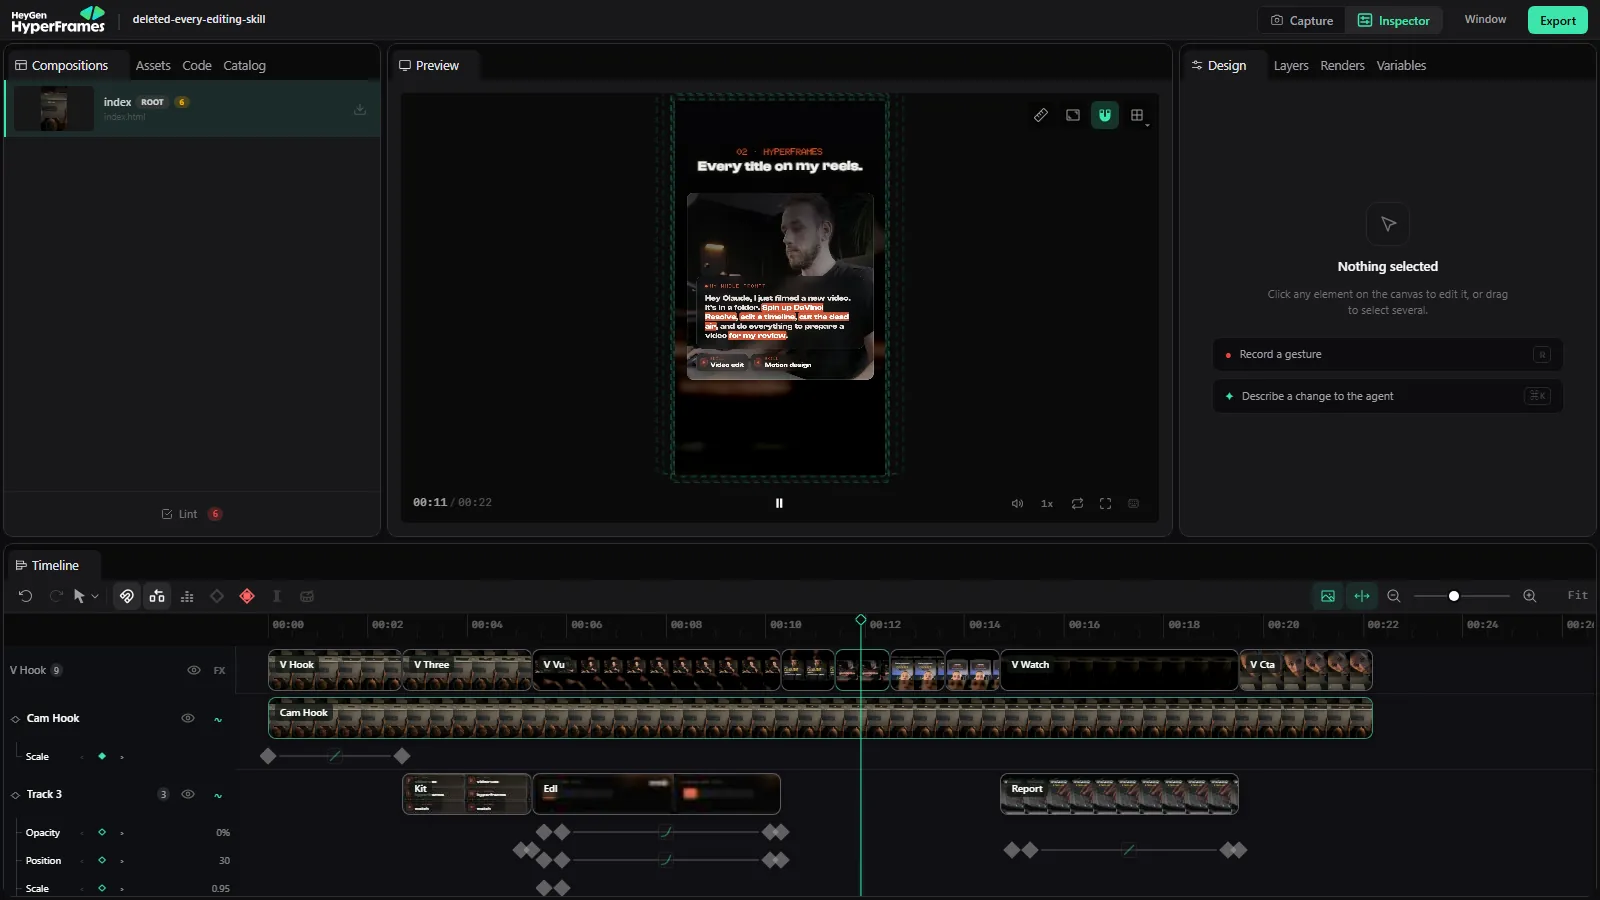Collapse the Track 3 properties
The height and width of the screenshot is (900, 1600).
(x=15, y=795)
